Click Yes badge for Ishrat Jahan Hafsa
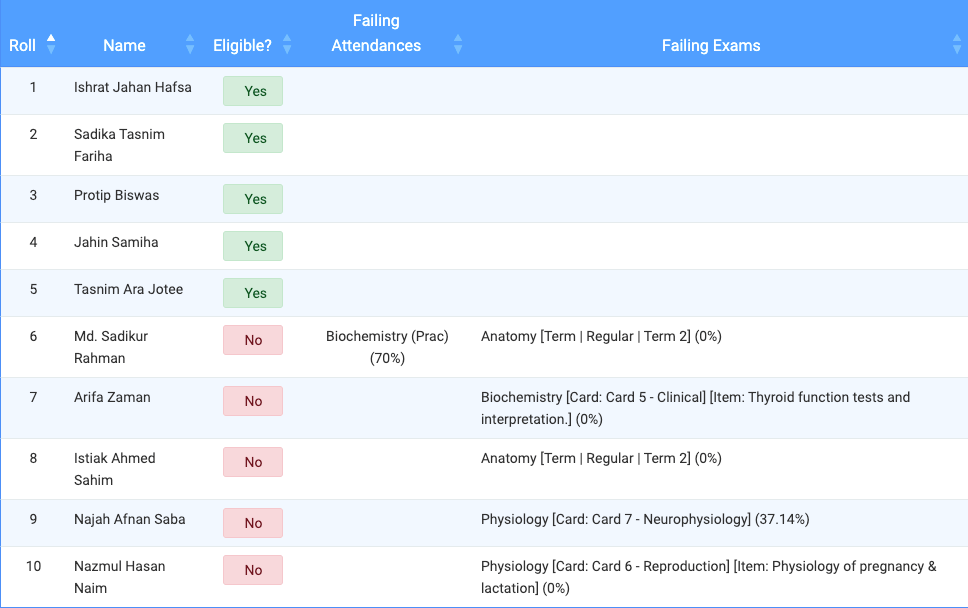968x608 pixels. coord(253,91)
